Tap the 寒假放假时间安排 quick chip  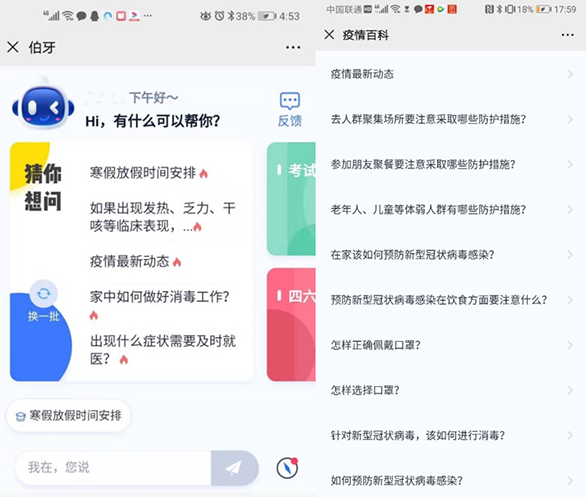(68, 416)
